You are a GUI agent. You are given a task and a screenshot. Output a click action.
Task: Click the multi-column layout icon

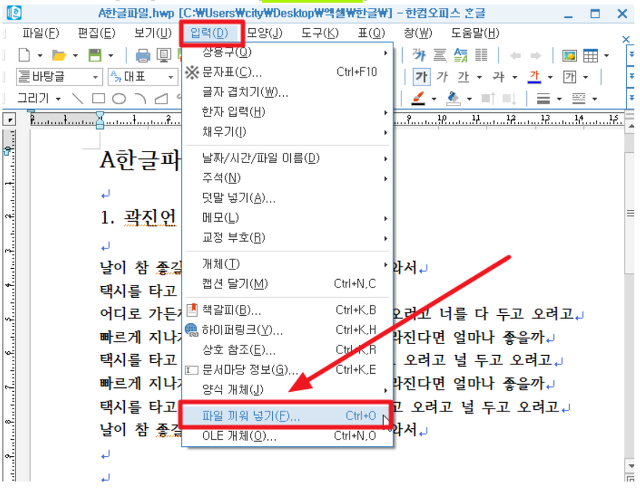[481, 55]
